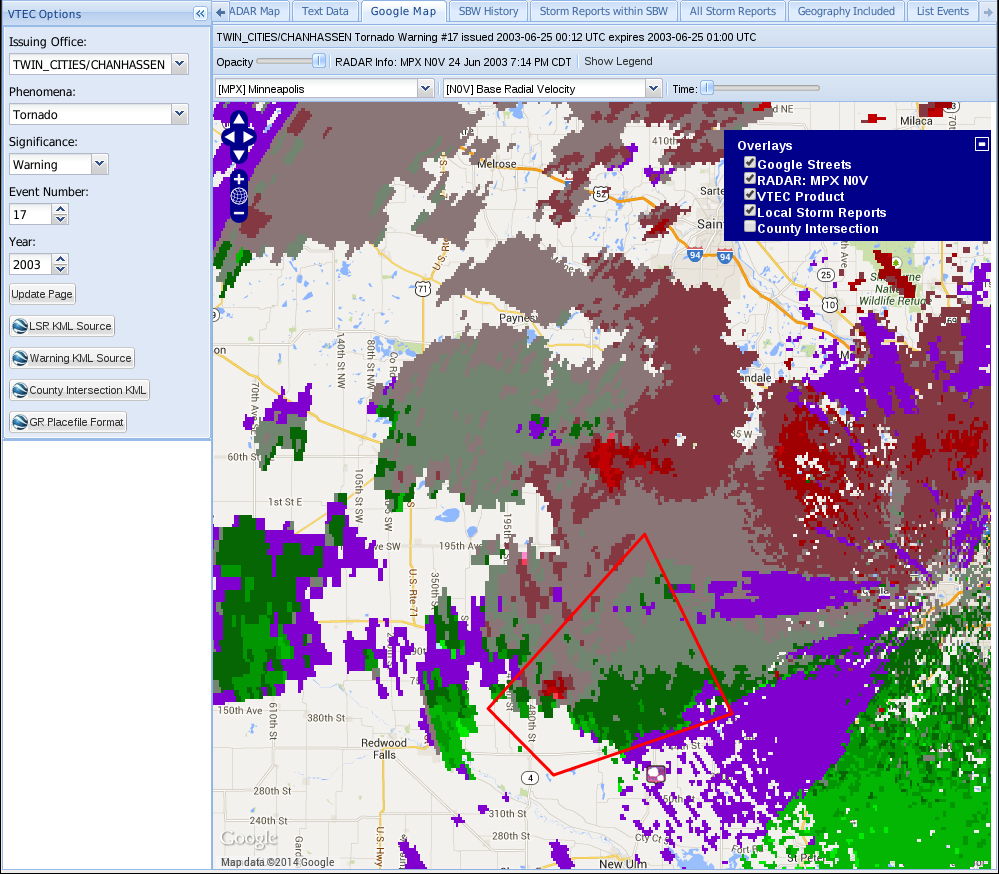Open the Phenomena dropdown
Viewport: 999px width, 874px height.
(180, 114)
